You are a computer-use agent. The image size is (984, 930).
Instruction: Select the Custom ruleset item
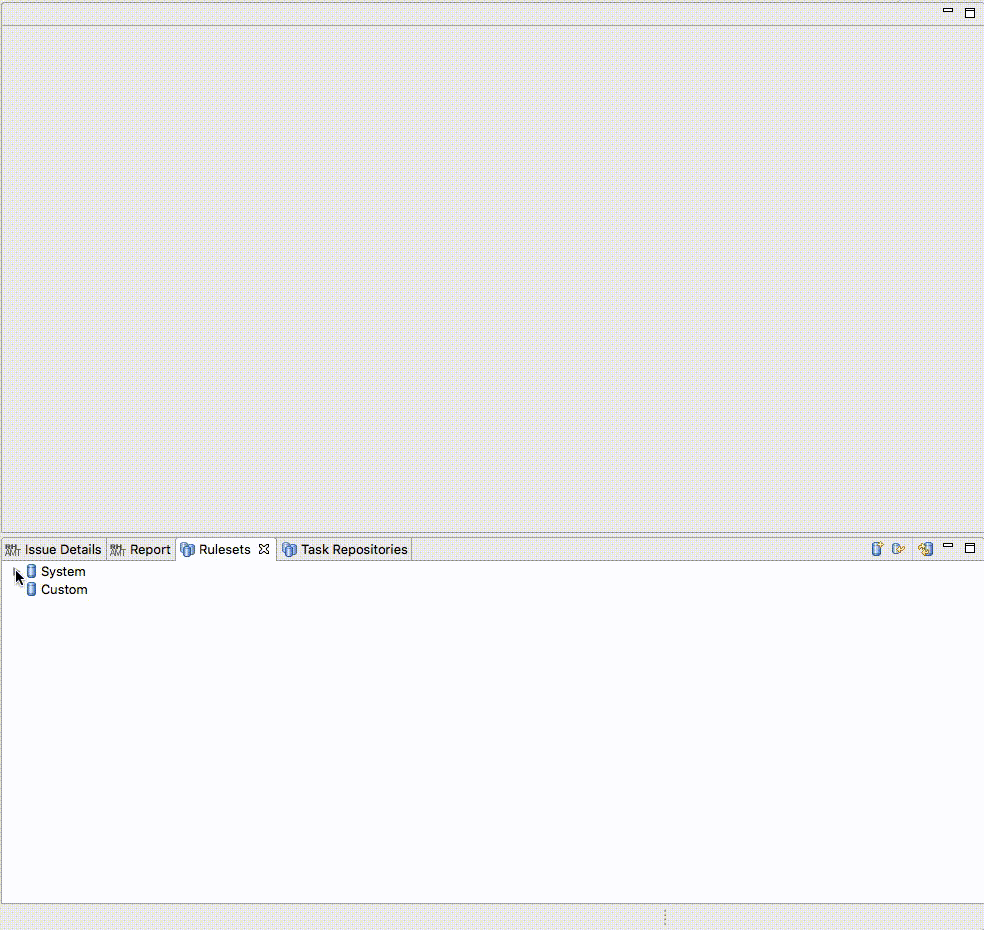coord(64,590)
